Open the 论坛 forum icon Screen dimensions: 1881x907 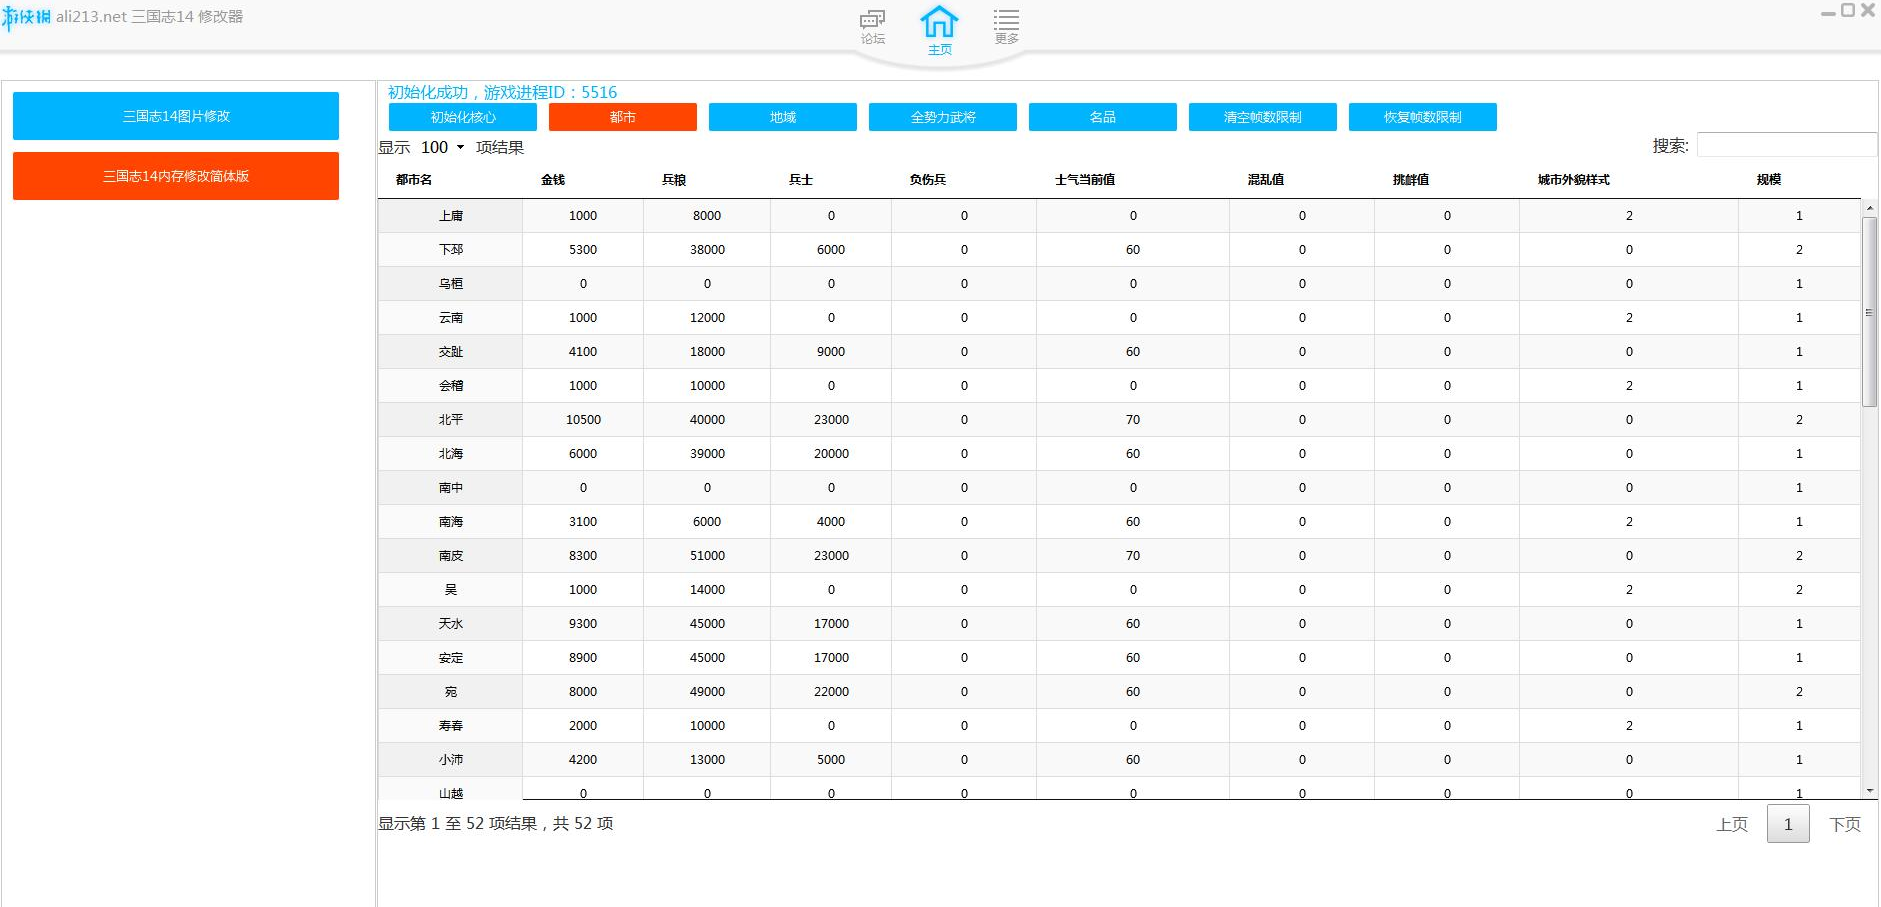tap(872, 26)
